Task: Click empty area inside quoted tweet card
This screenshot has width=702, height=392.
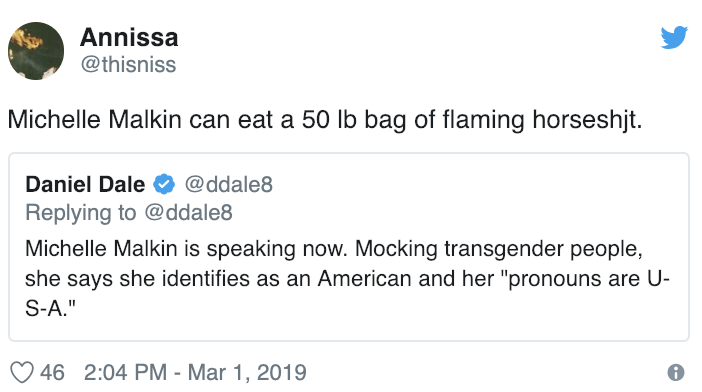Action: pos(448,313)
